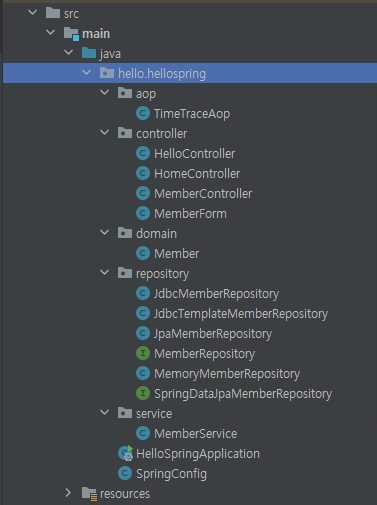The width and height of the screenshot is (377, 505).
Task: Open the HelloSpringApplication file name
Action: 198,454
